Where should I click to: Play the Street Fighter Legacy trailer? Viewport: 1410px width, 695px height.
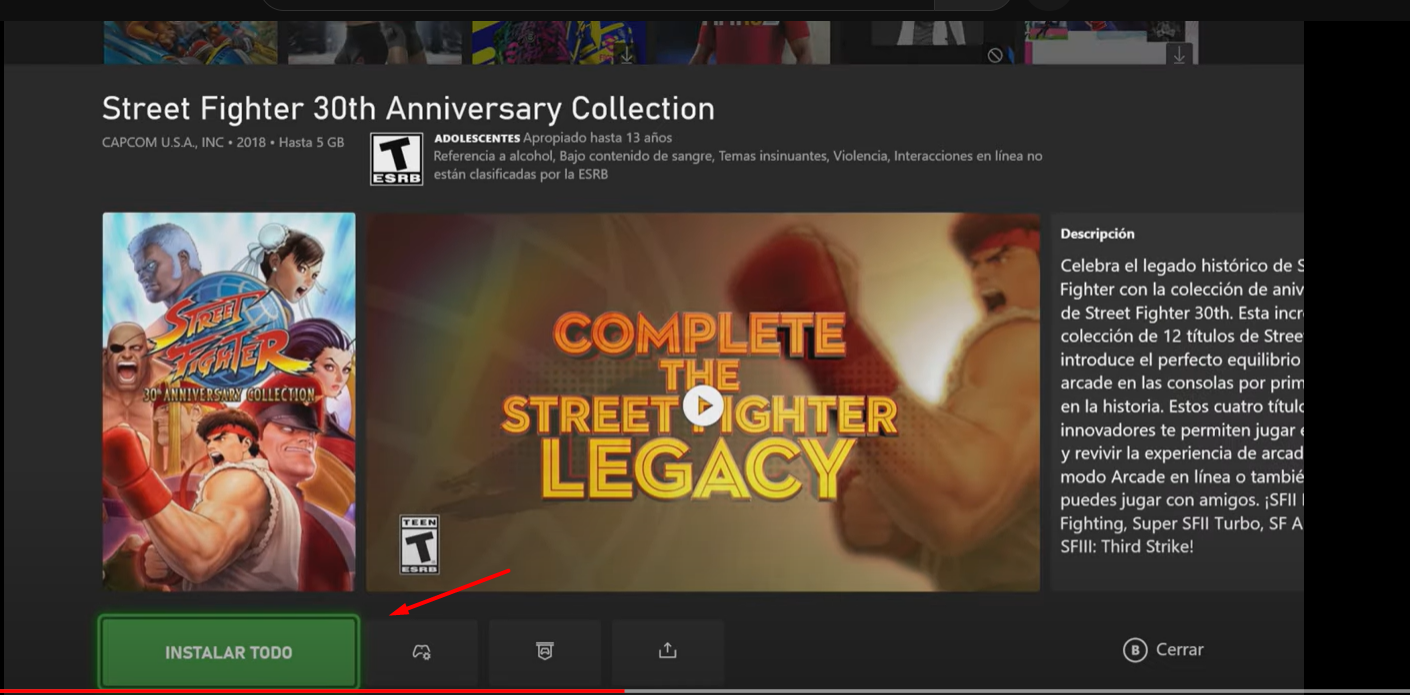(703, 405)
